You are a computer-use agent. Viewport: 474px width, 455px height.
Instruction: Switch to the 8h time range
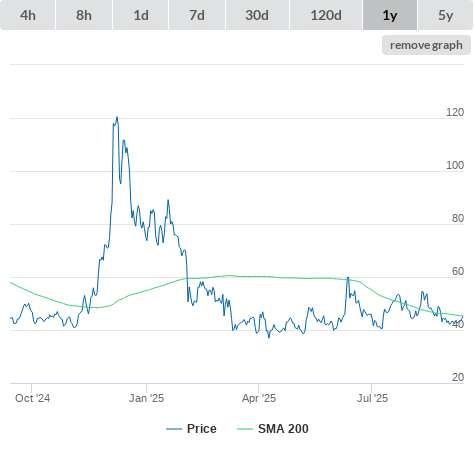point(84,15)
